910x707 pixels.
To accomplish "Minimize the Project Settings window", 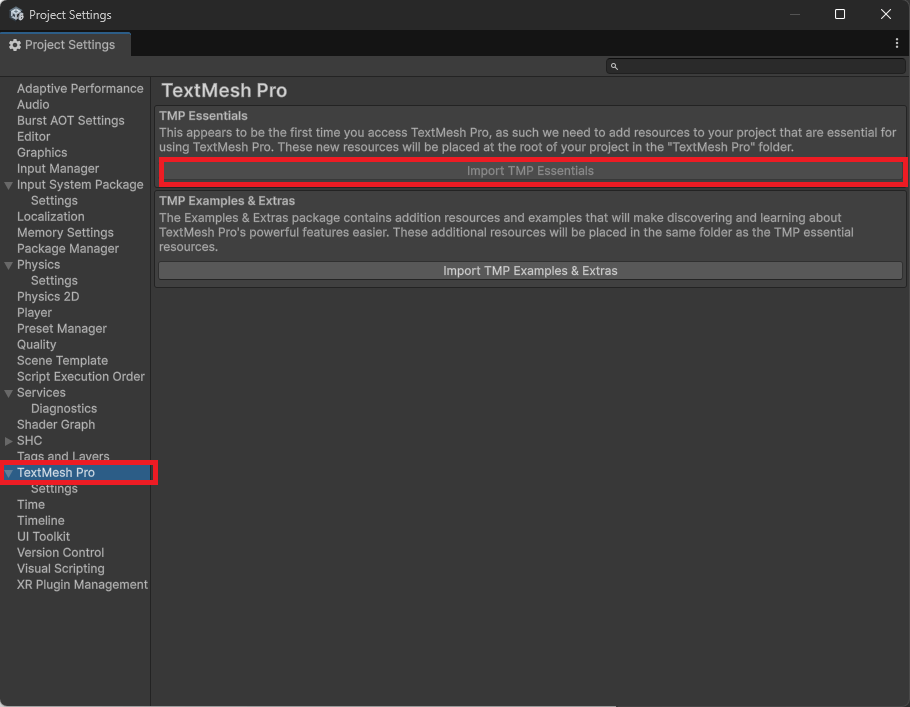I will pyautogui.click(x=795, y=14).
